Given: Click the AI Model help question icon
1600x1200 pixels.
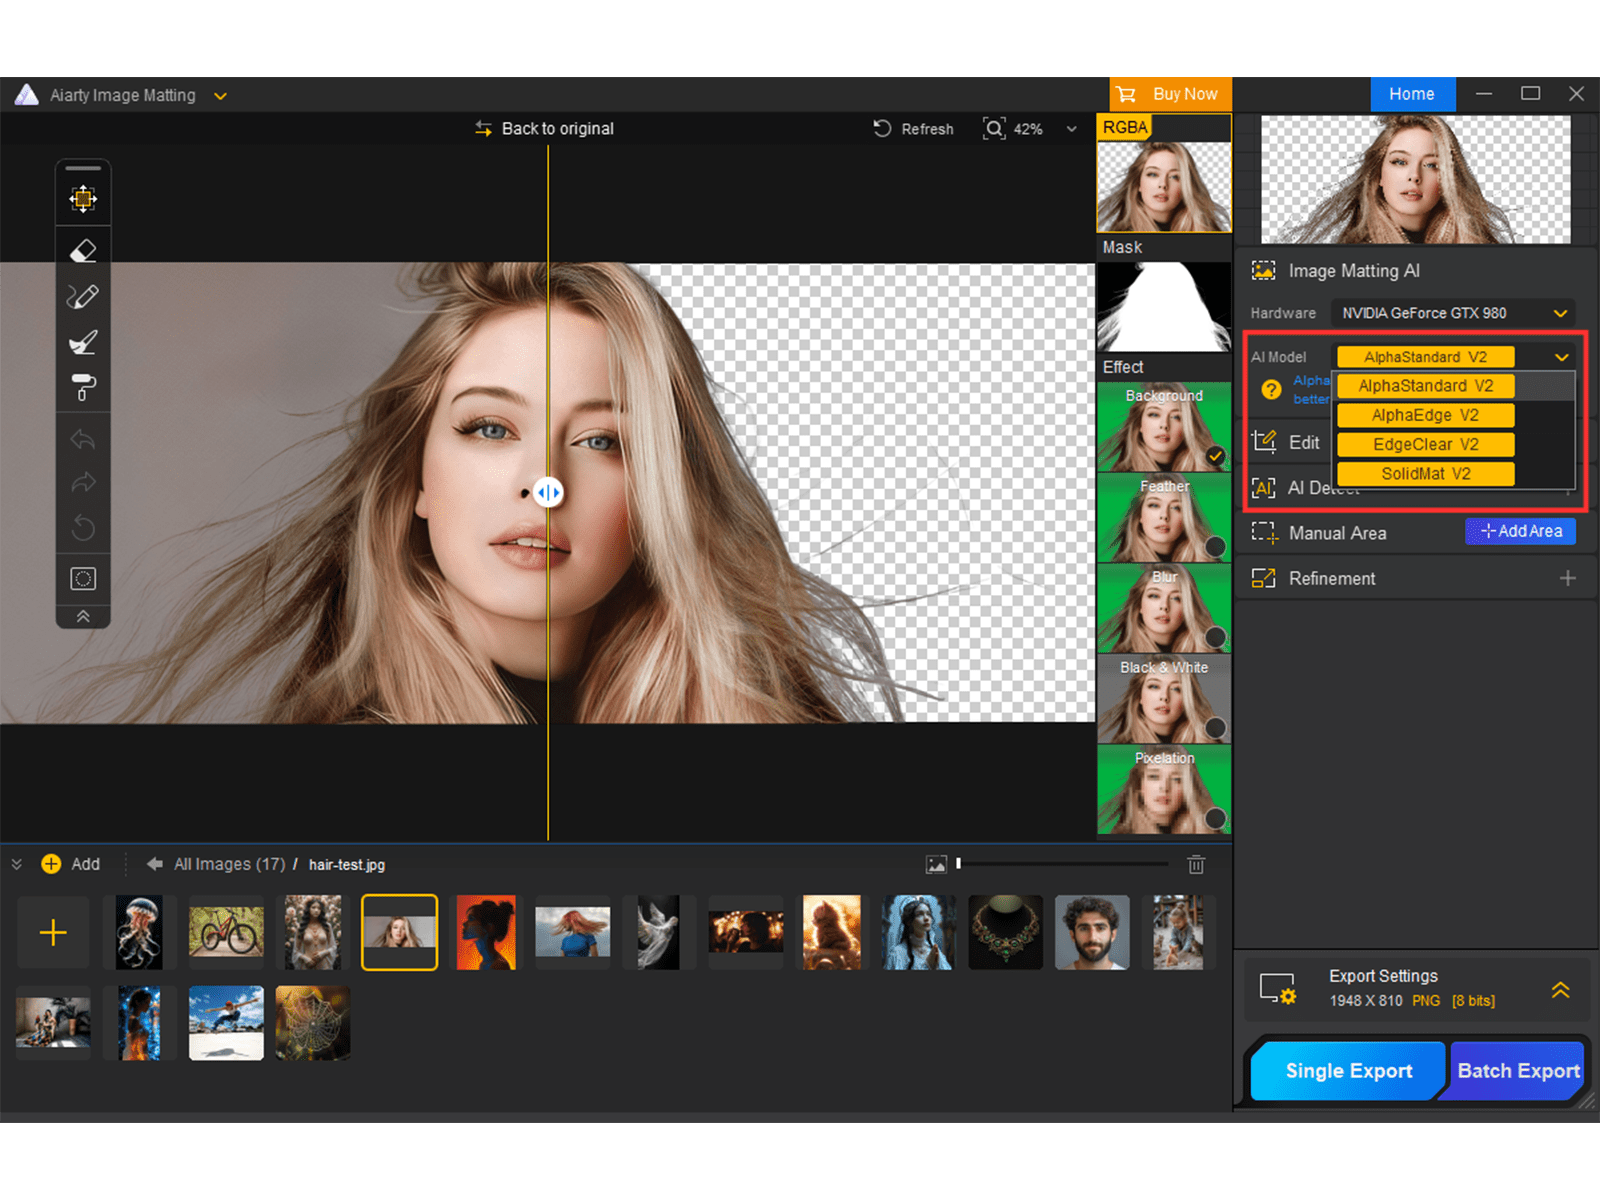Looking at the screenshot, I should 1271,390.
